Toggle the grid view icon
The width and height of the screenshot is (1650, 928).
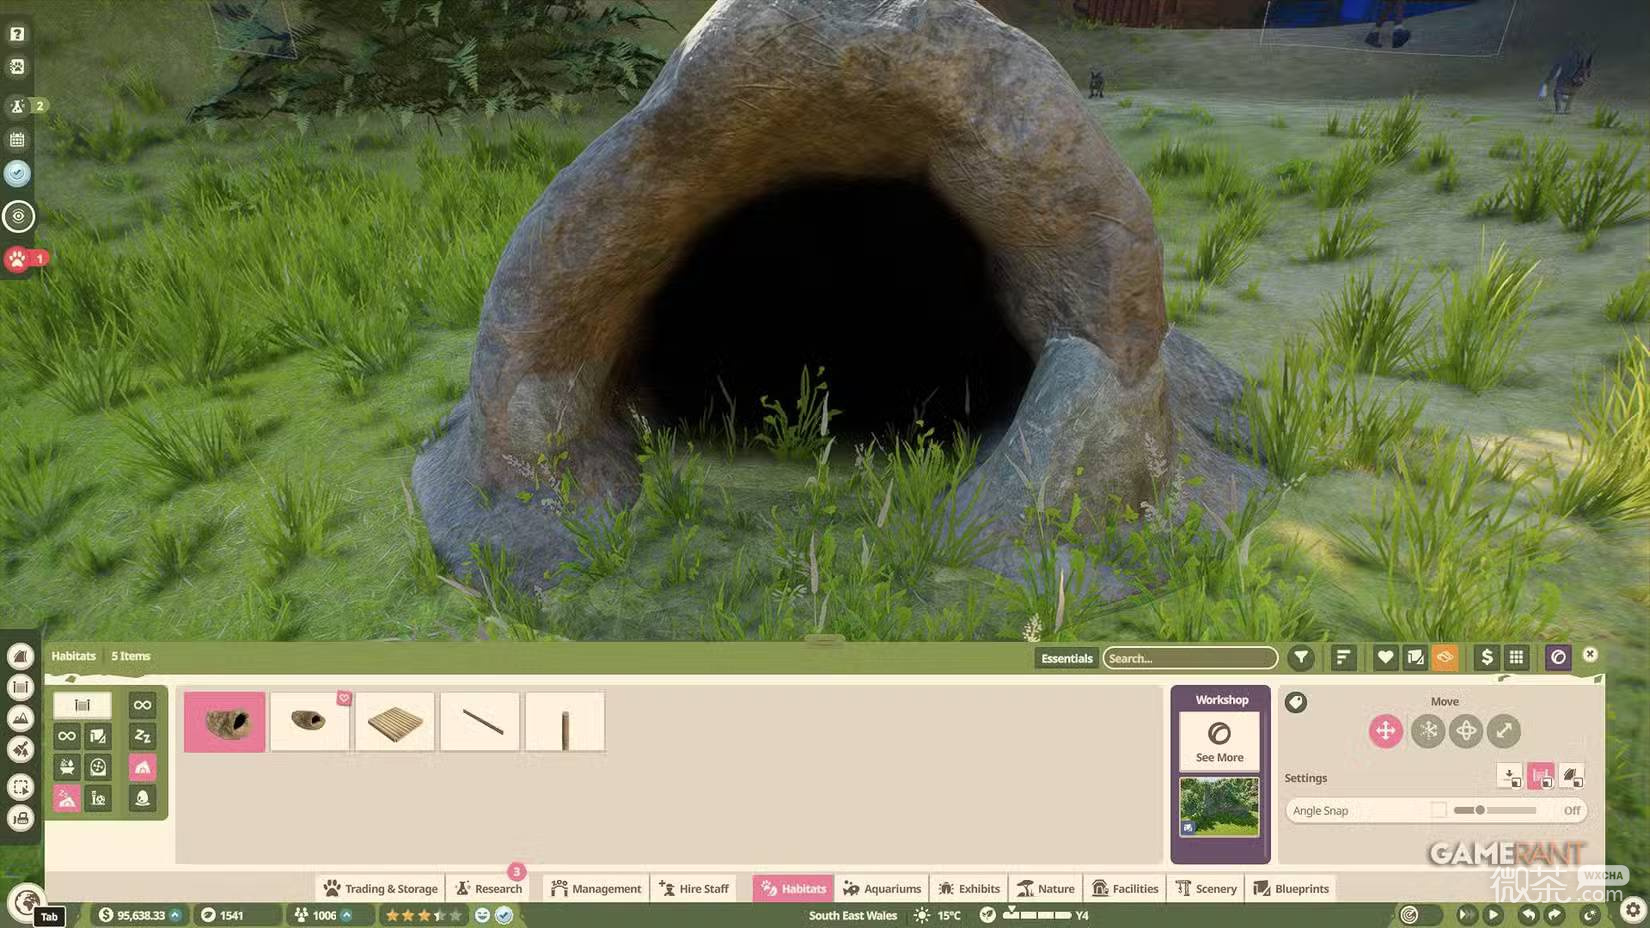tap(1517, 657)
